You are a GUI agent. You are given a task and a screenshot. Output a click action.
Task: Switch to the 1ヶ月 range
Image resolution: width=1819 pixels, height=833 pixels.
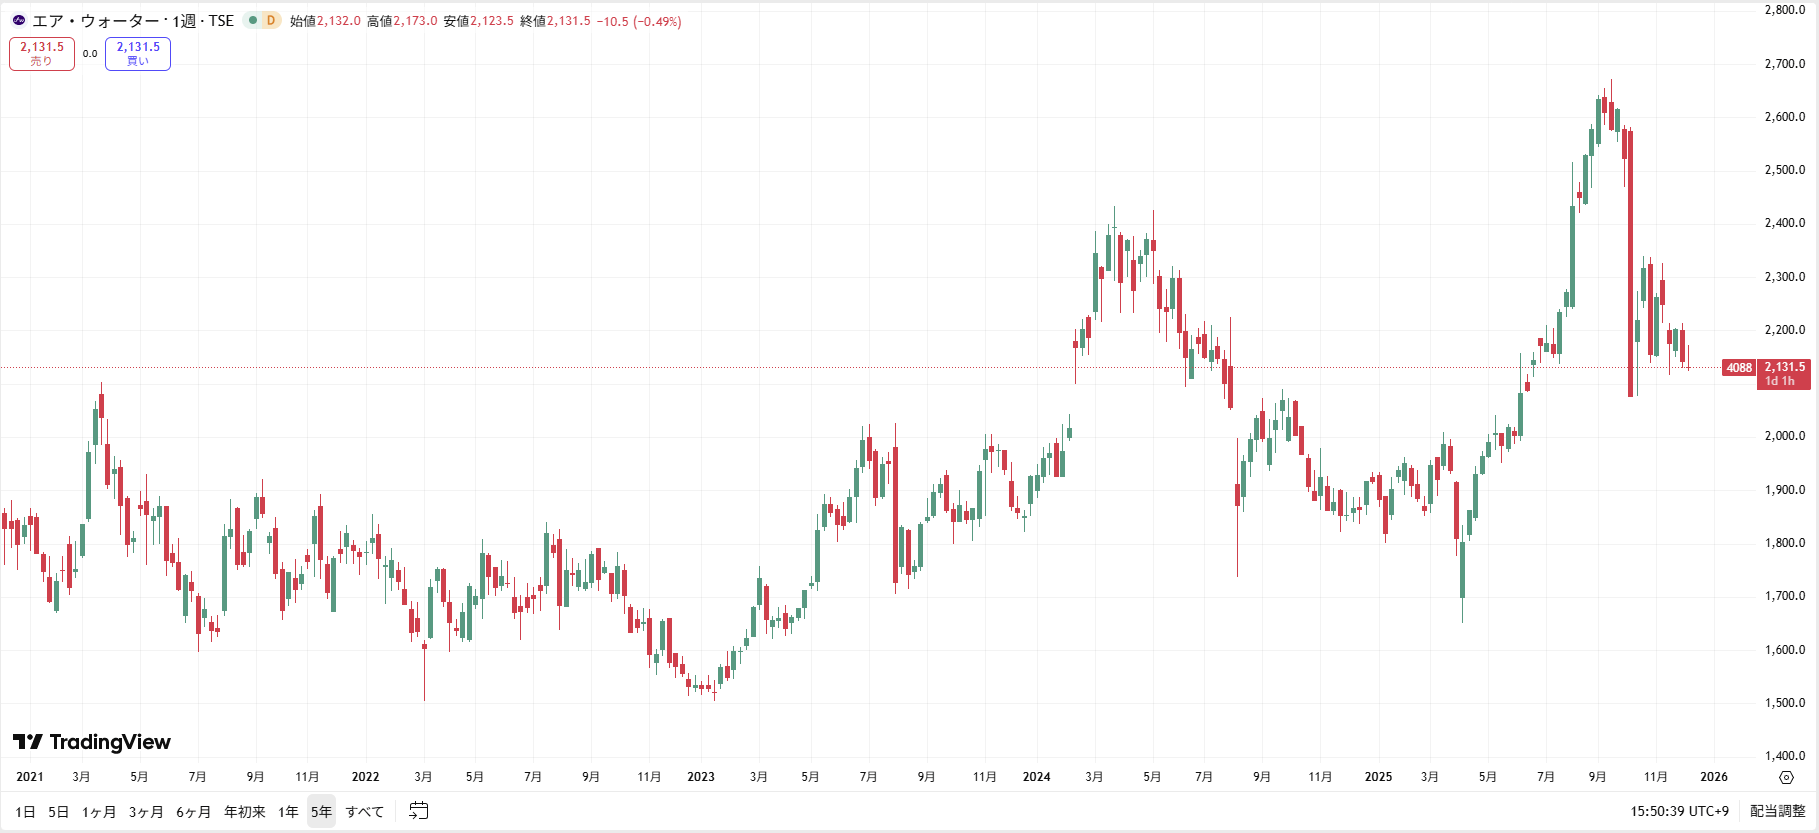[99, 812]
